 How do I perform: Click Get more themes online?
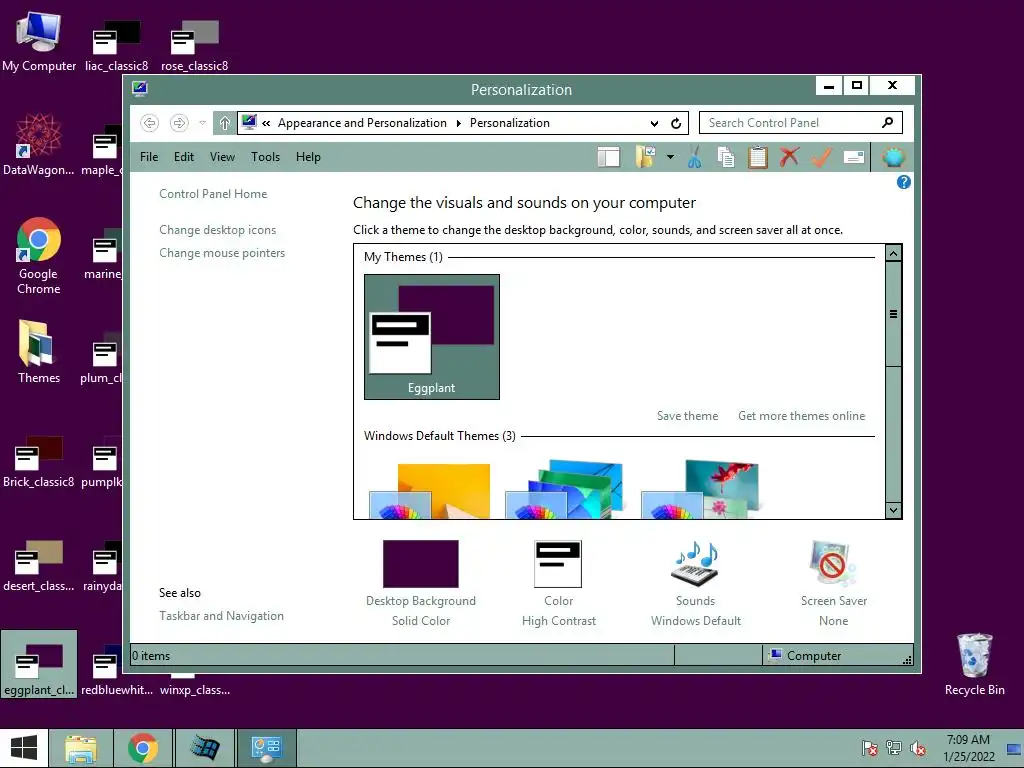coord(801,416)
